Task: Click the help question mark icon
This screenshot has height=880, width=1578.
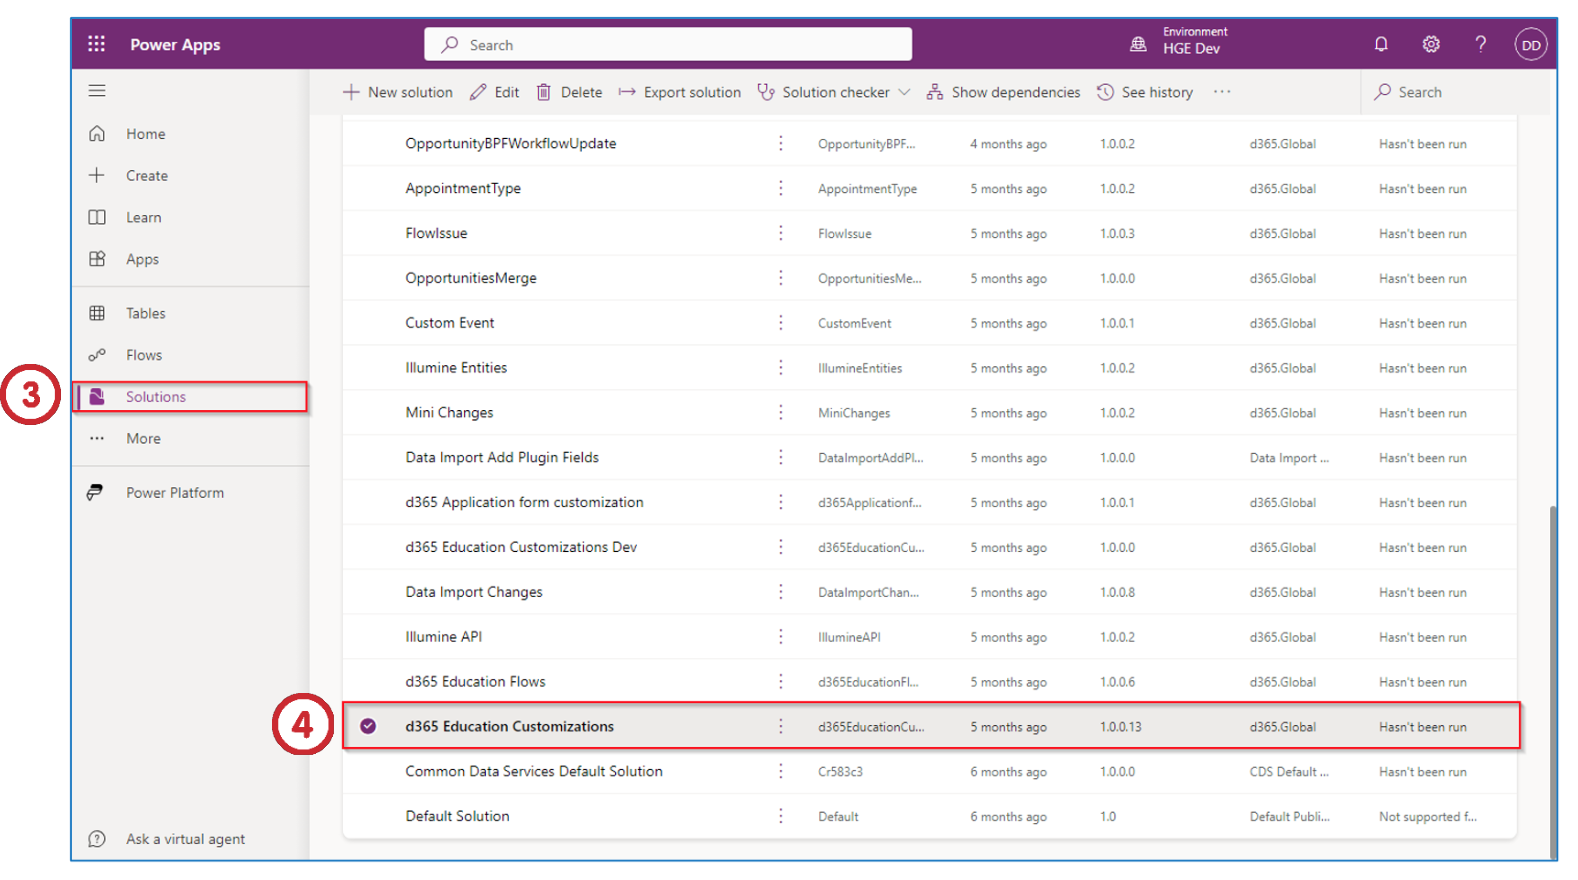Action: [x=1480, y=44]
